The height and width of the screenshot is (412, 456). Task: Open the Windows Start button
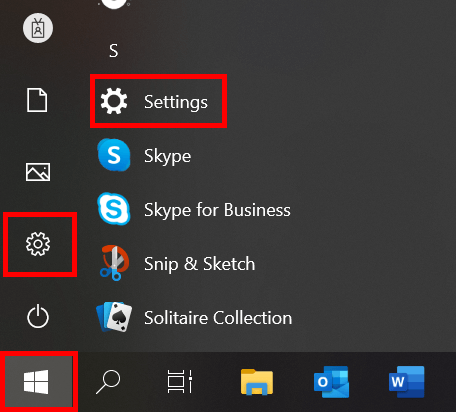[x=36, y=382]
